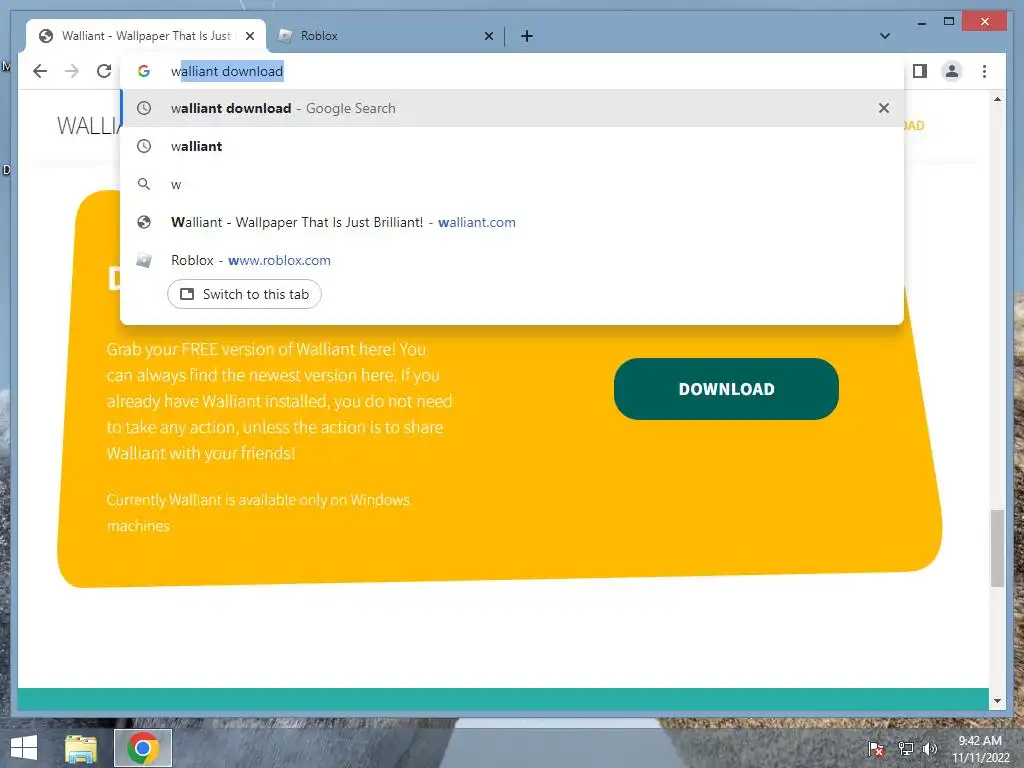This screenshot has height=768, width=1024.
Task: Click the network tray icon
Action: click(905, 748)
